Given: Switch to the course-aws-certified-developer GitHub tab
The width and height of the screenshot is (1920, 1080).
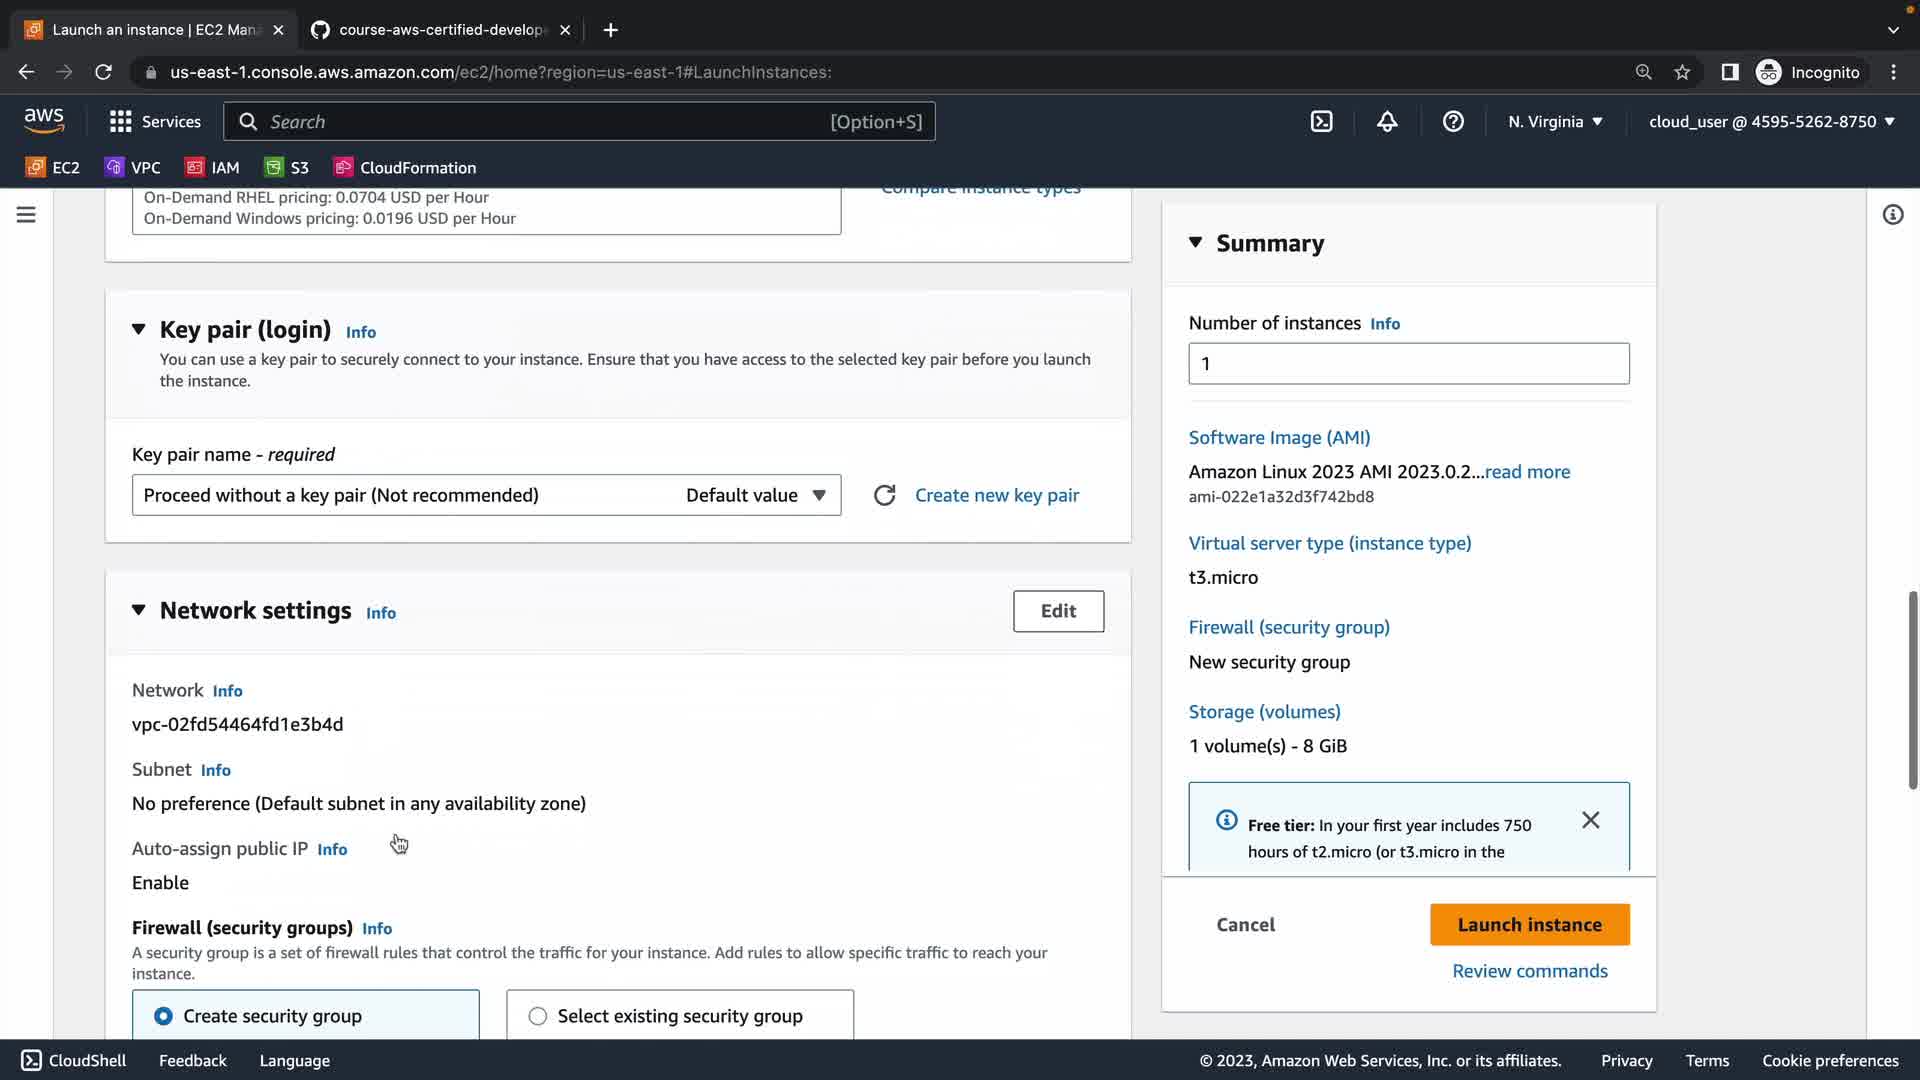Looking at the screenshot, I should point(440,30).
